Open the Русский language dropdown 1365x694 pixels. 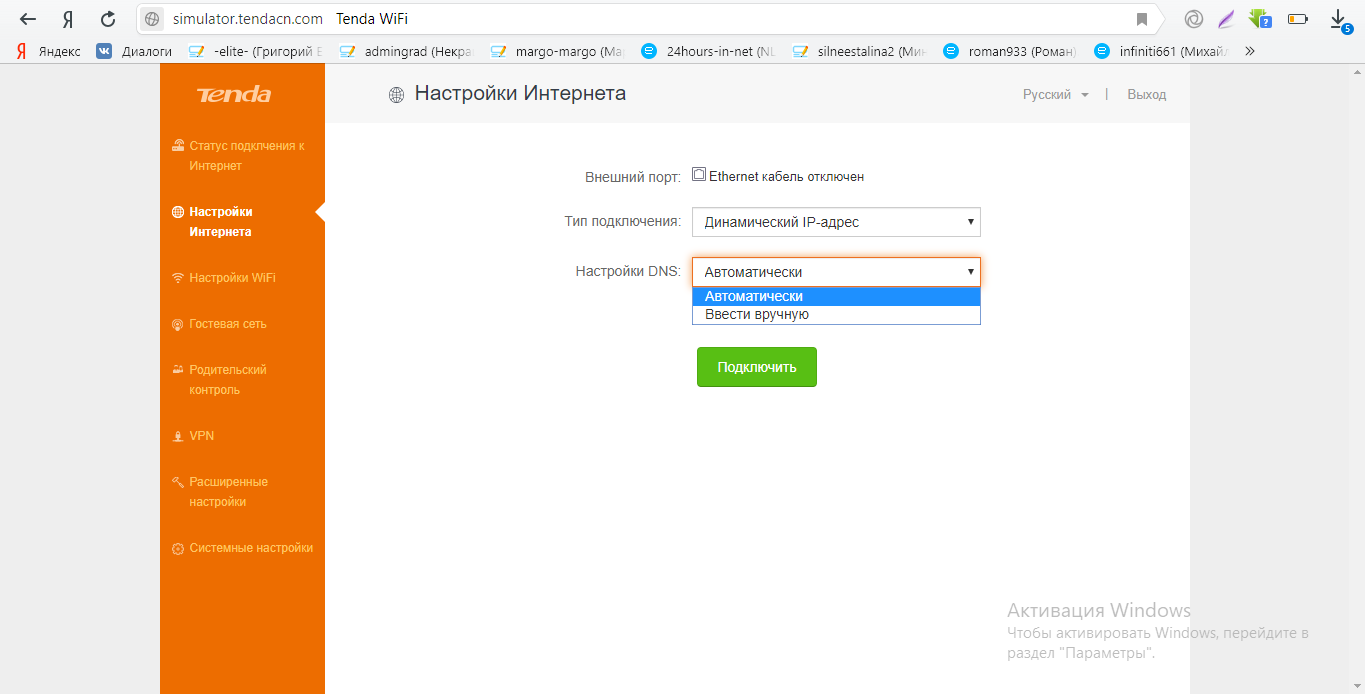pyautogui.click(x=1055, y=95)
